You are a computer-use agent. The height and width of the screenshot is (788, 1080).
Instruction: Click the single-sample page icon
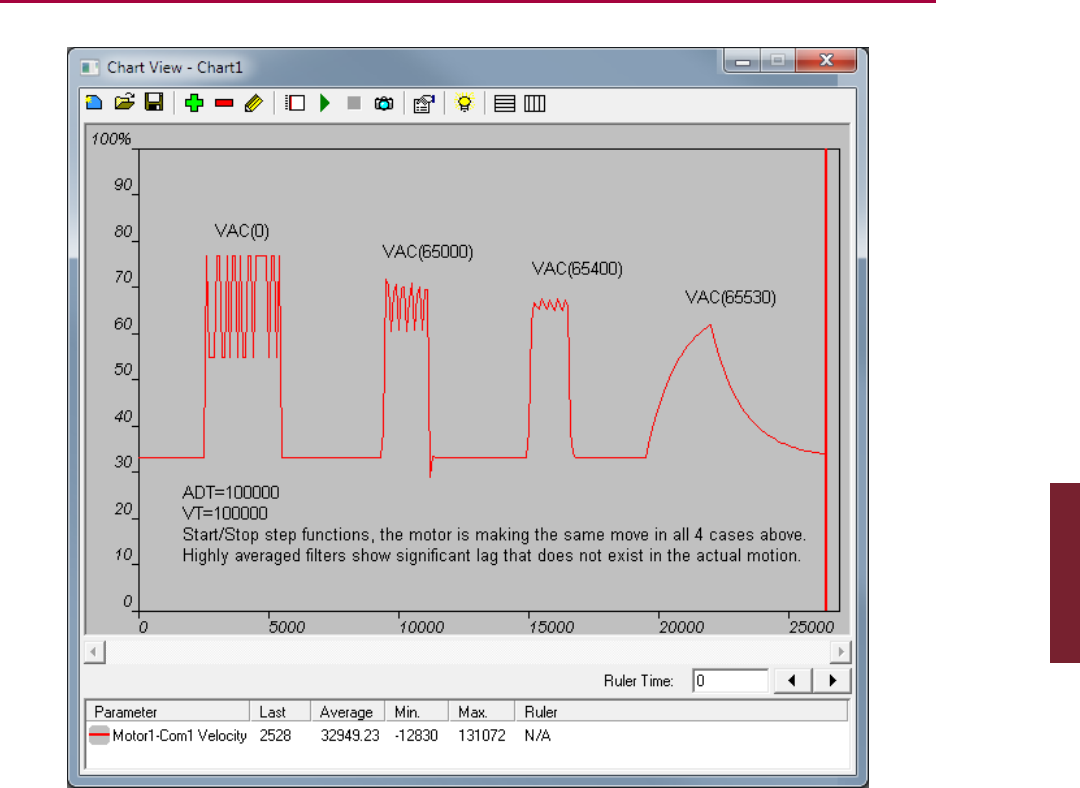(295, 103)
